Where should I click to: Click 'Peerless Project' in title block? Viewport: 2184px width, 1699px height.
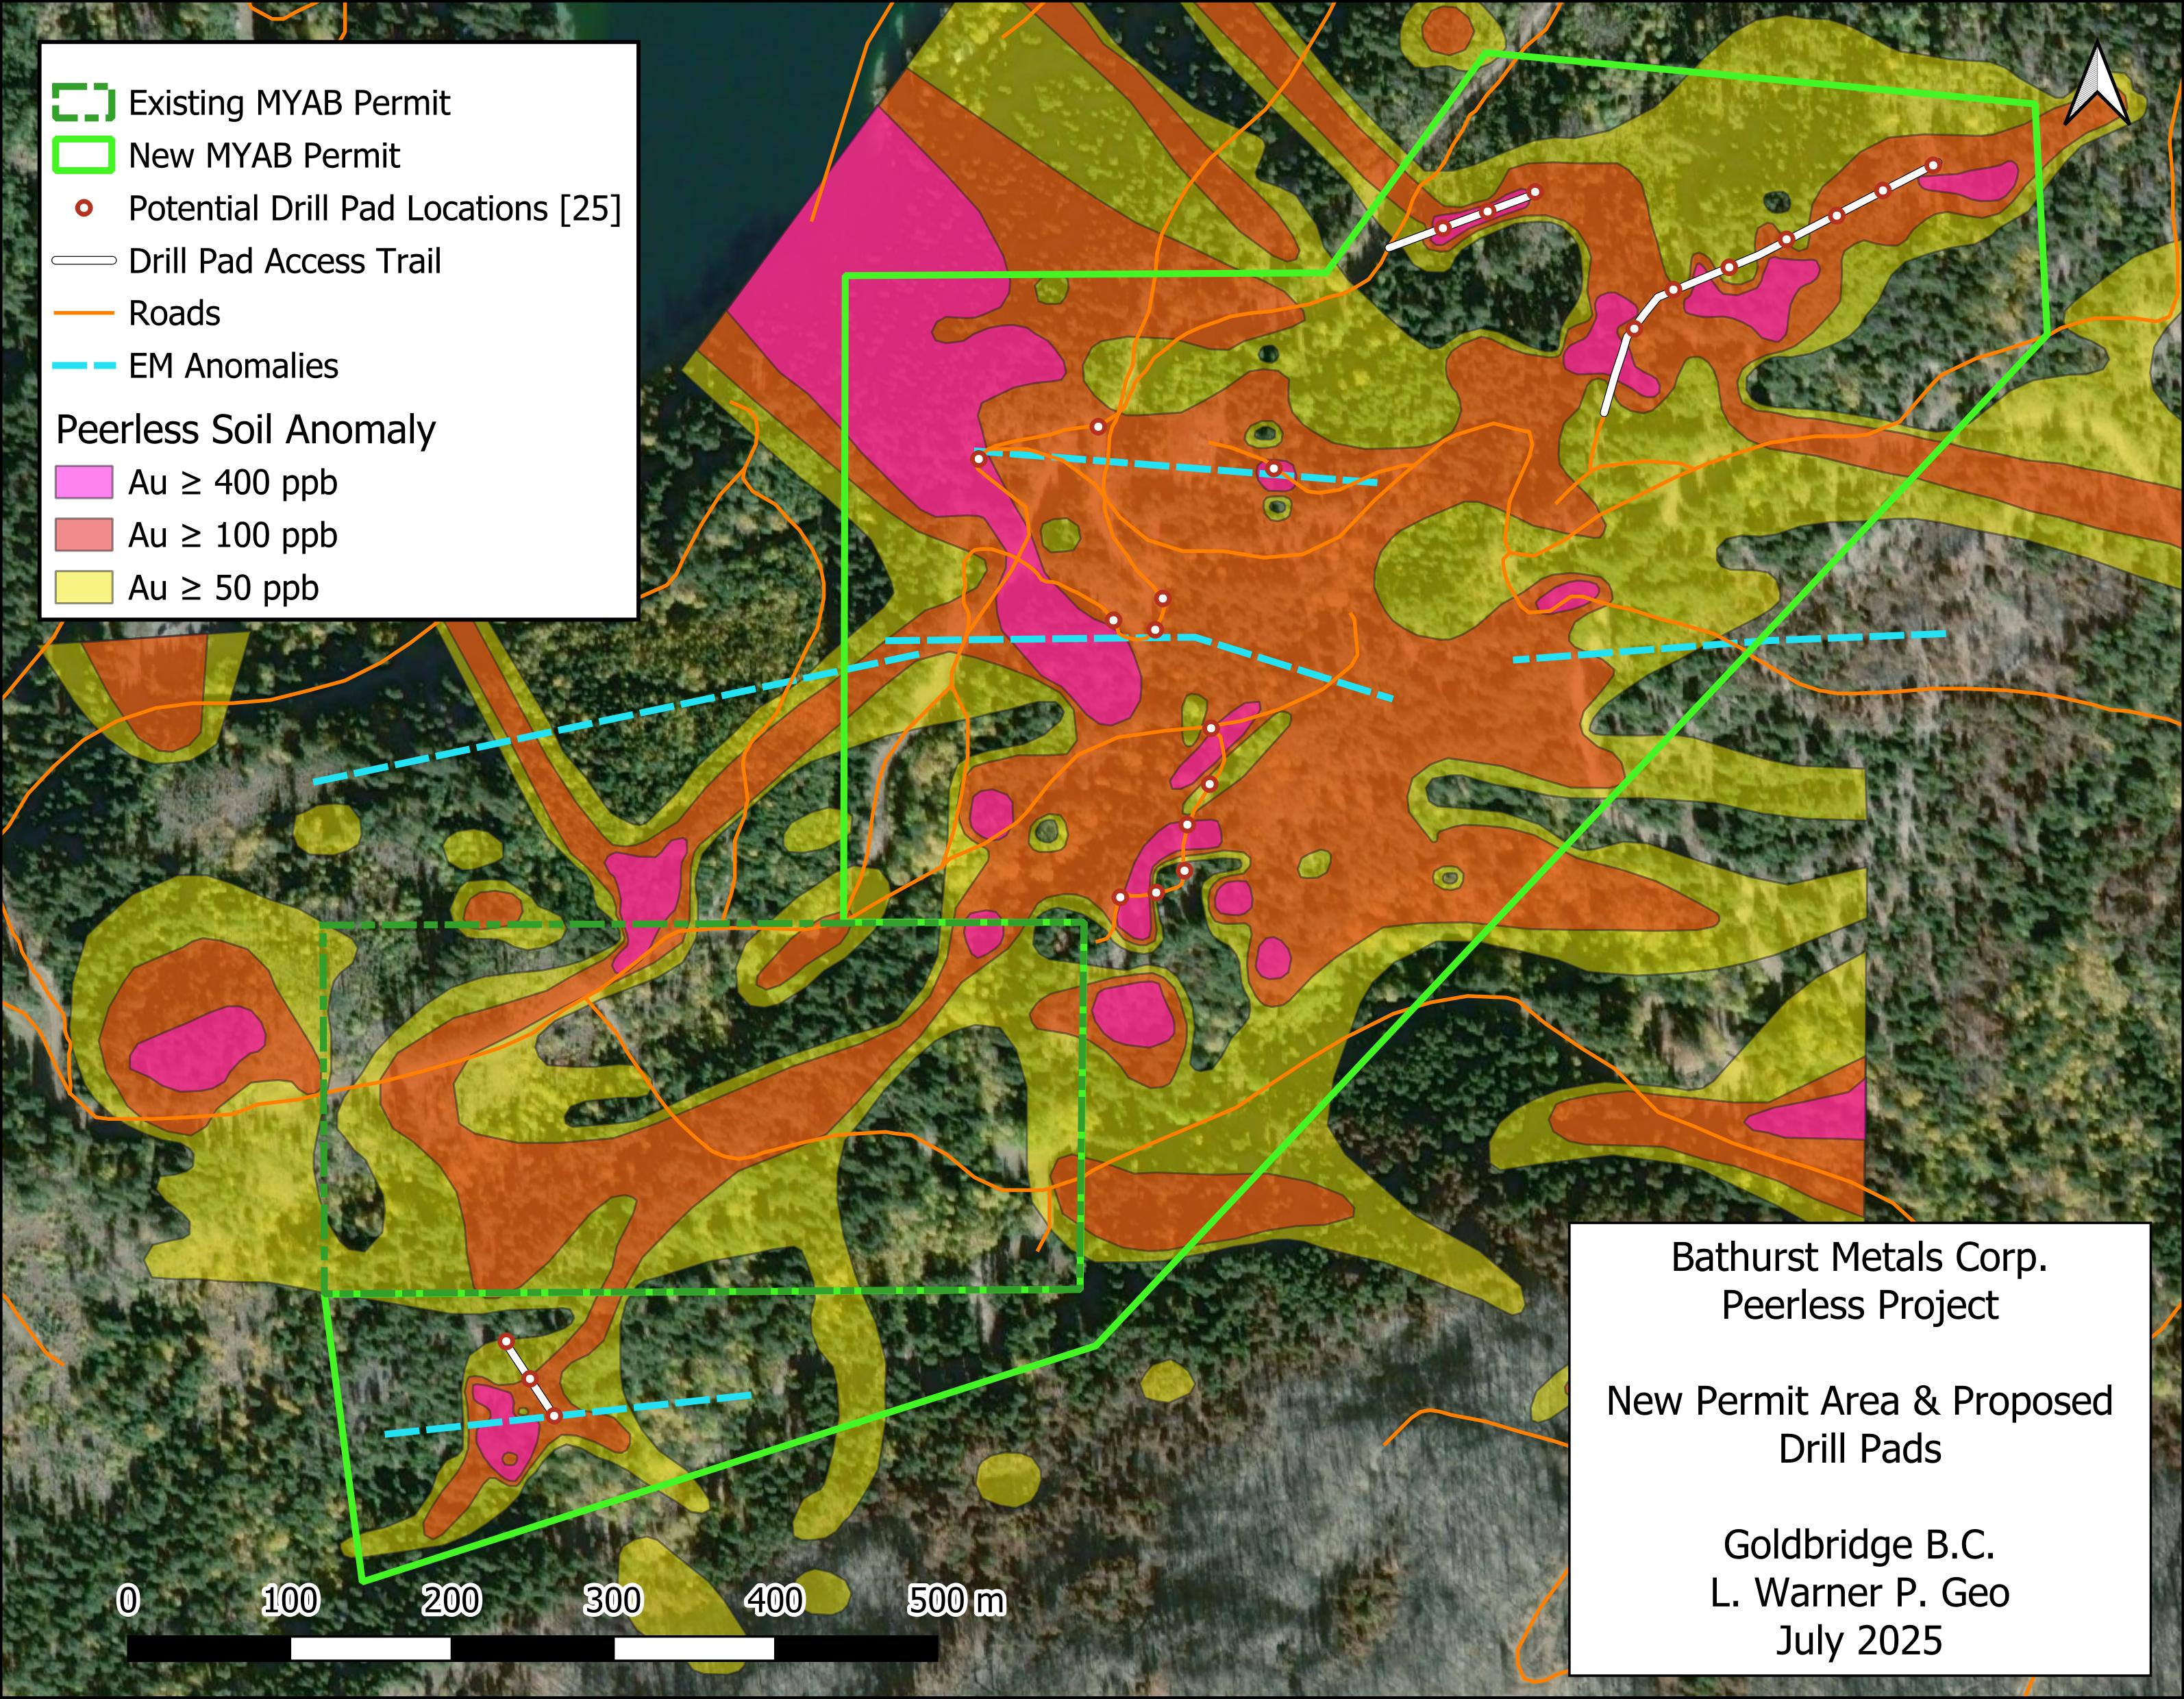click(x=1859, y=1306)
